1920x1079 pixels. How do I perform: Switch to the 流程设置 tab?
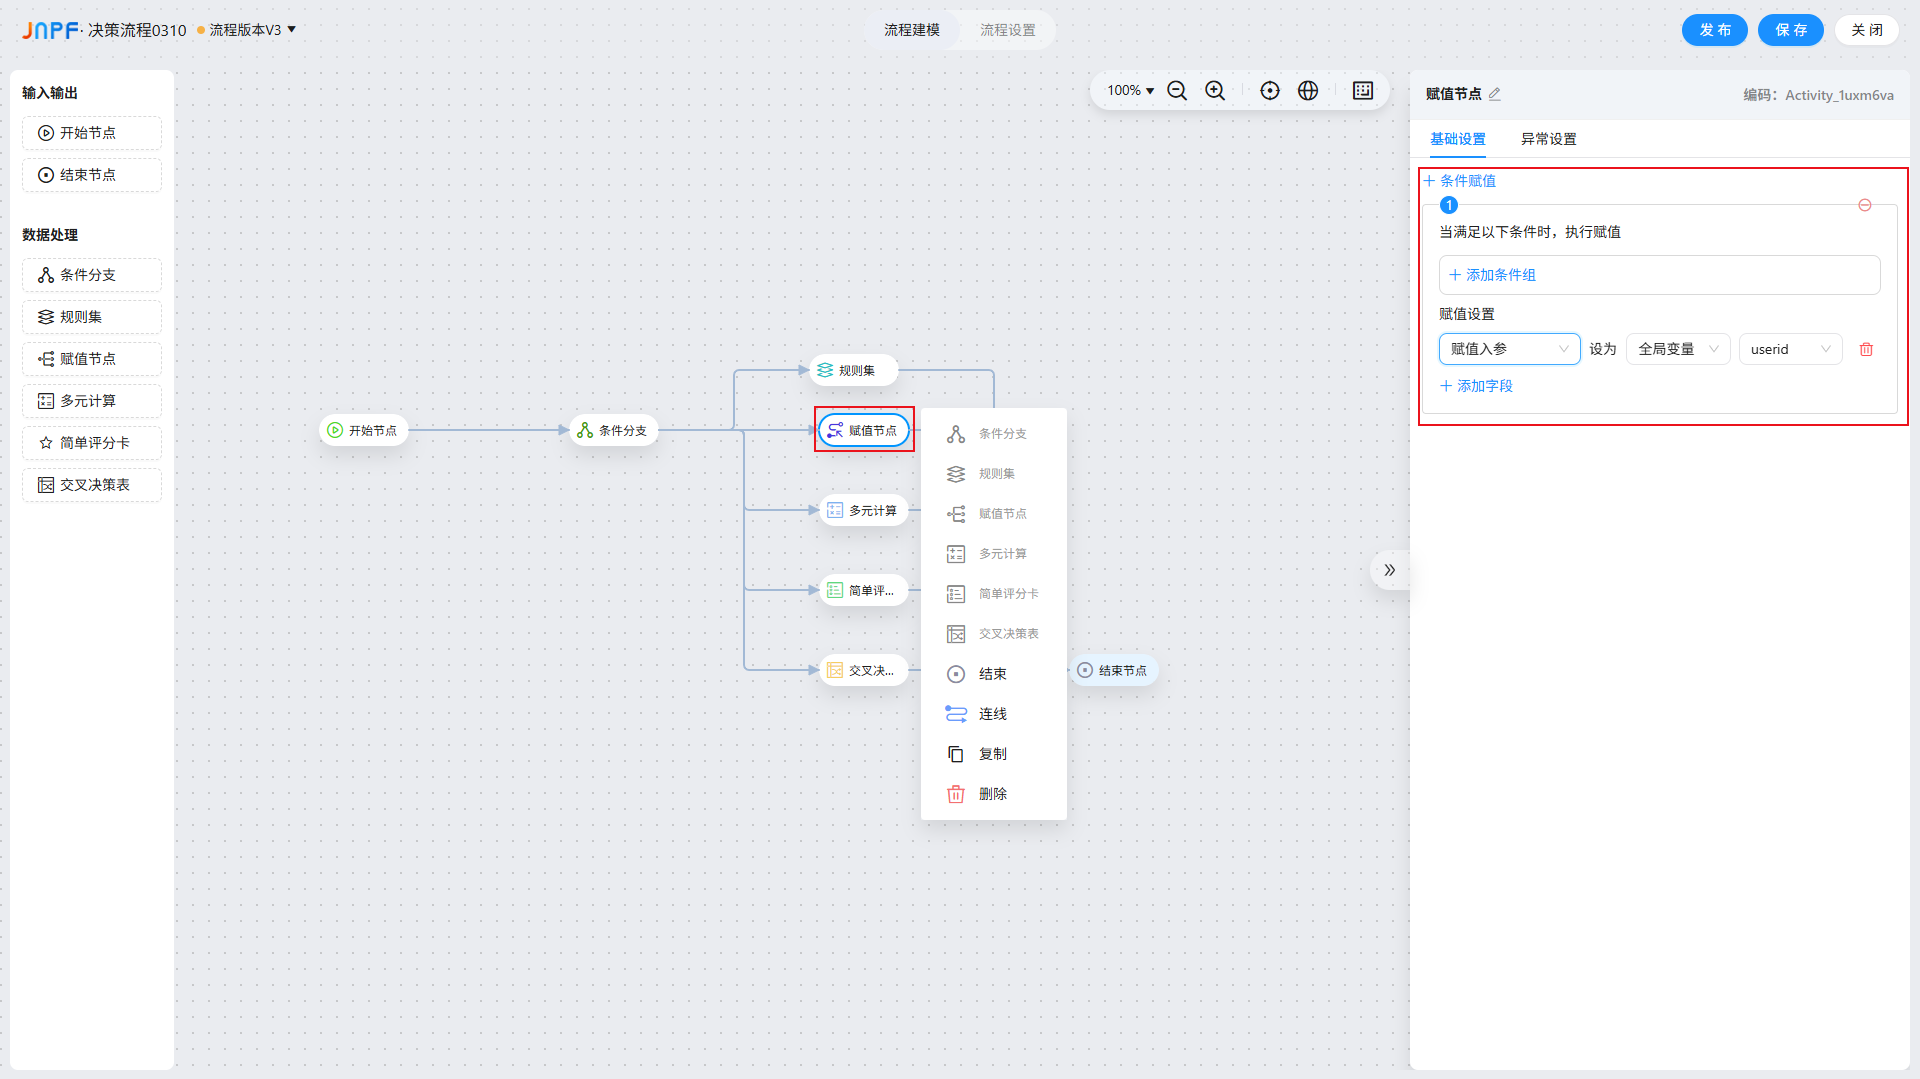[1007, 30]
